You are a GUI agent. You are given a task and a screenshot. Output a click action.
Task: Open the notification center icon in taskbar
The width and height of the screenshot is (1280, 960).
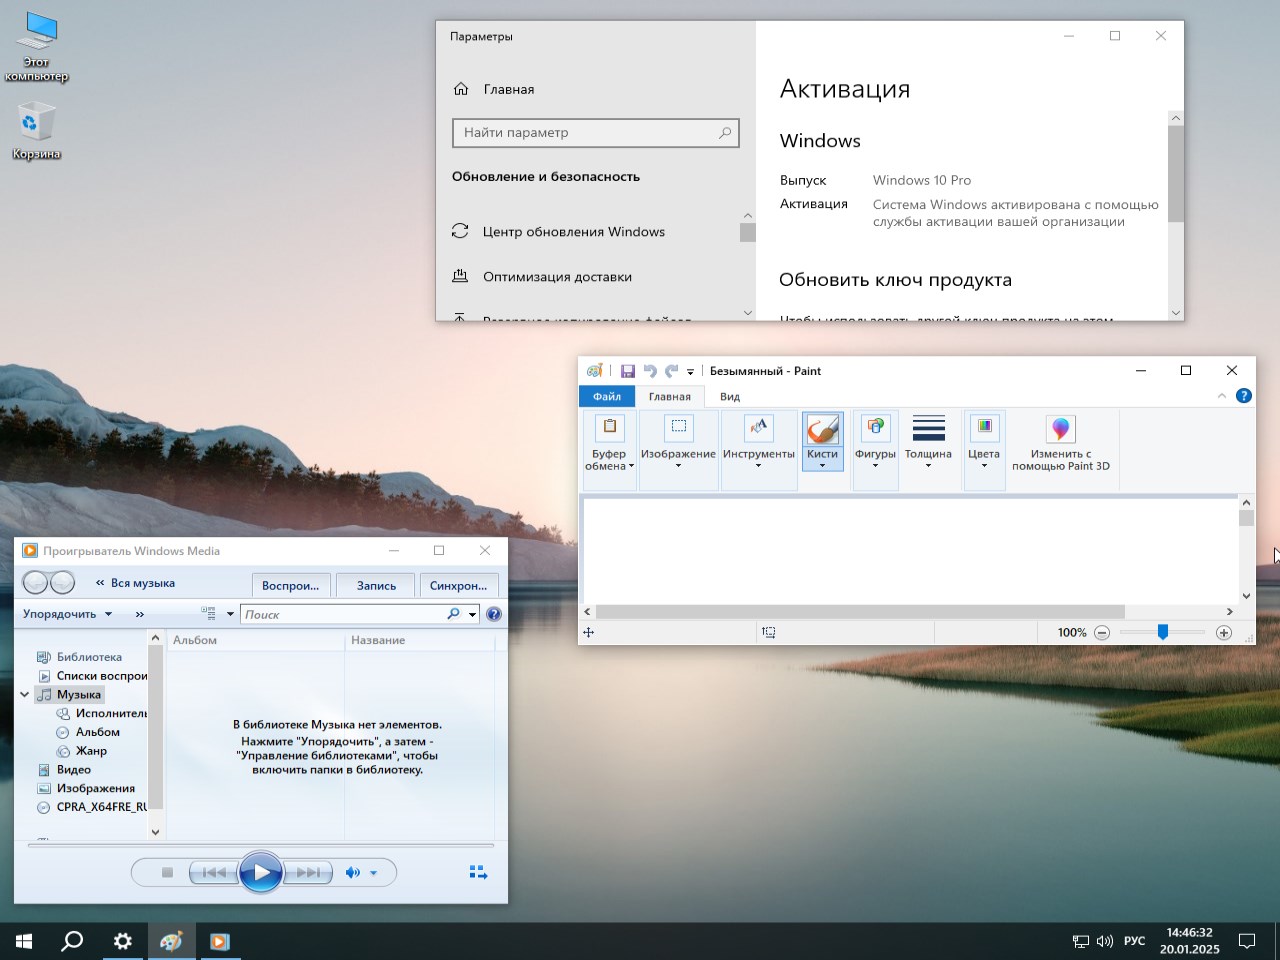tap(1247, 941)
